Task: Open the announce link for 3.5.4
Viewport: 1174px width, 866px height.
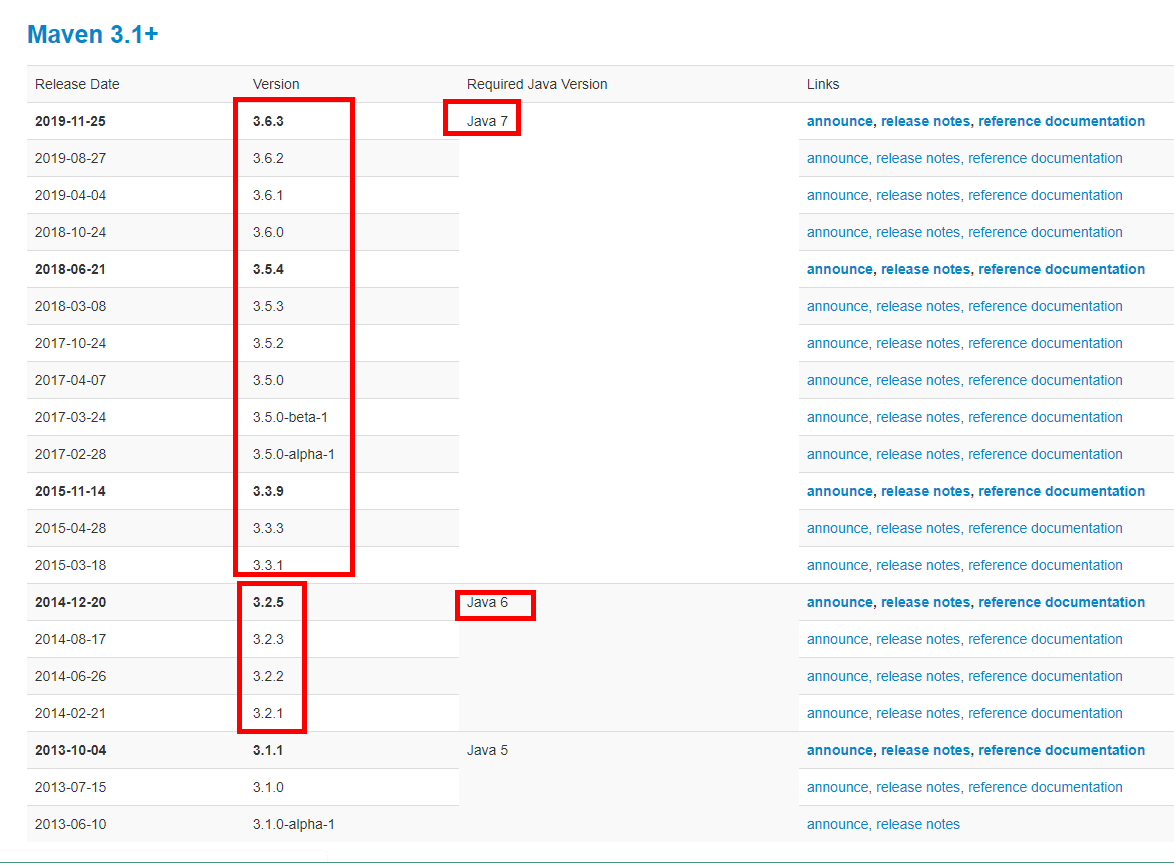Action: click(x=839, y=269)
